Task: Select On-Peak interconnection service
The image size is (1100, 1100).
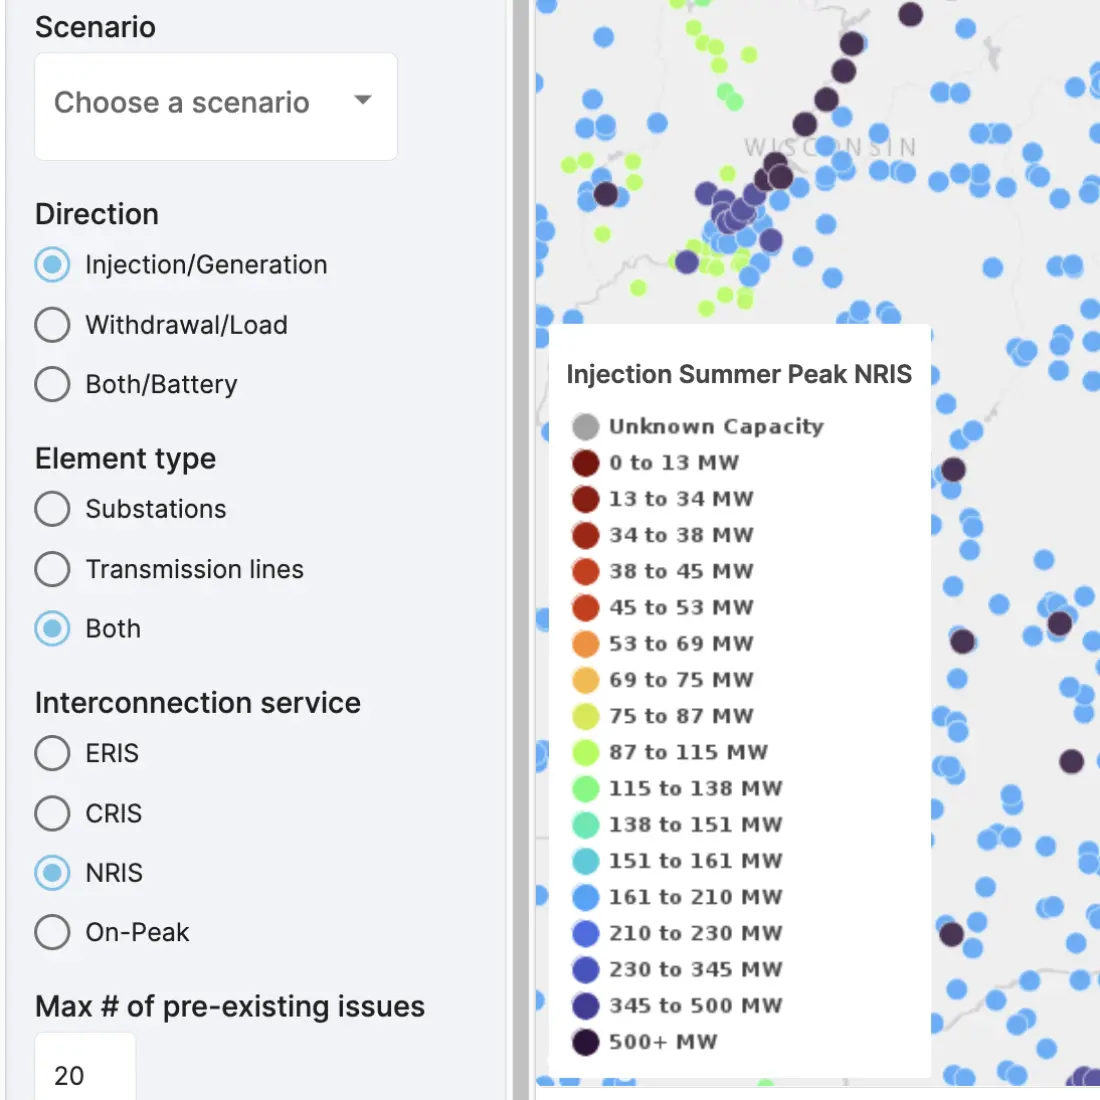Action: click(x=52, y=932)
